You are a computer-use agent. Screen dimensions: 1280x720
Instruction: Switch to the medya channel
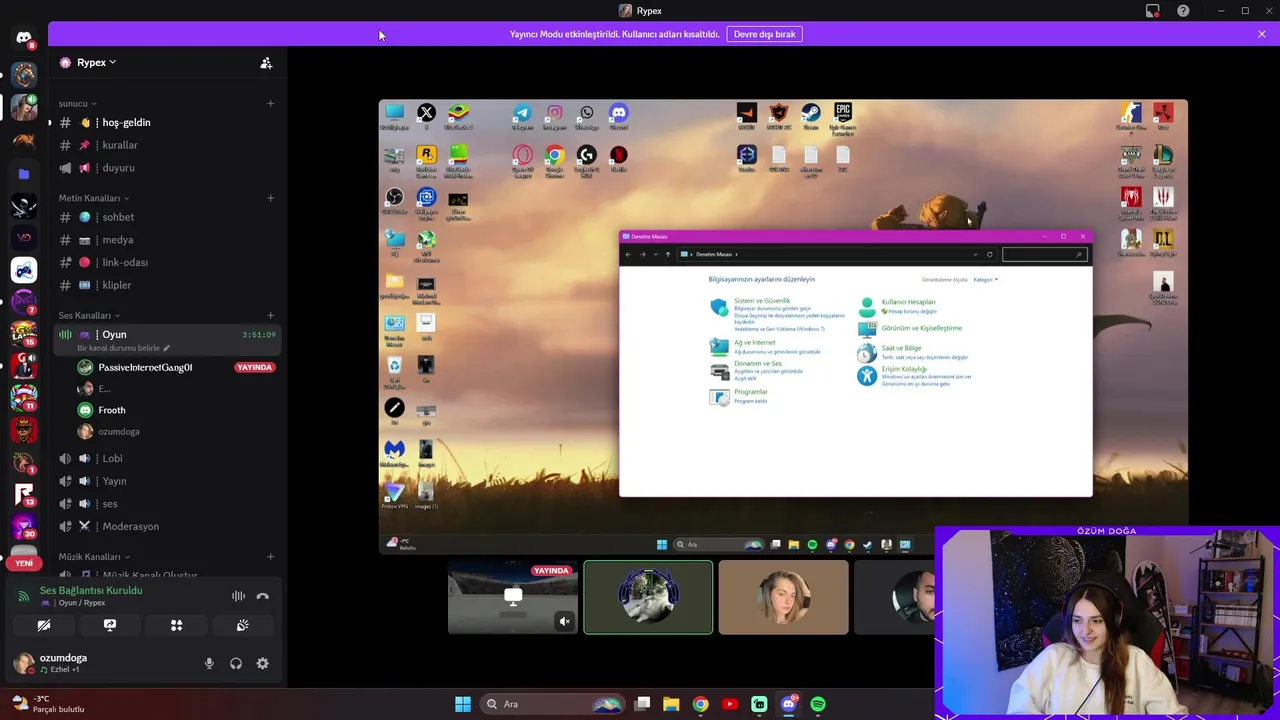pyautogui.click(x=166, y=240)
